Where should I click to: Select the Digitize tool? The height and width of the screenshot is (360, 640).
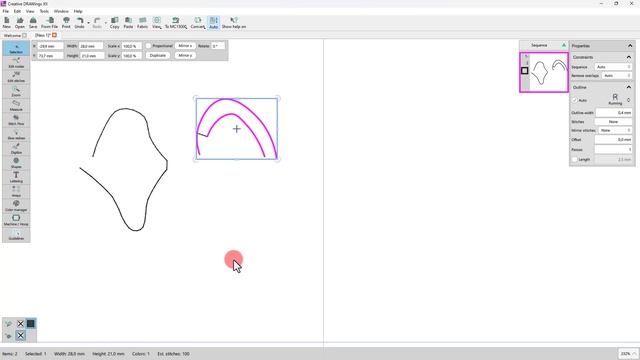point(16,149)
